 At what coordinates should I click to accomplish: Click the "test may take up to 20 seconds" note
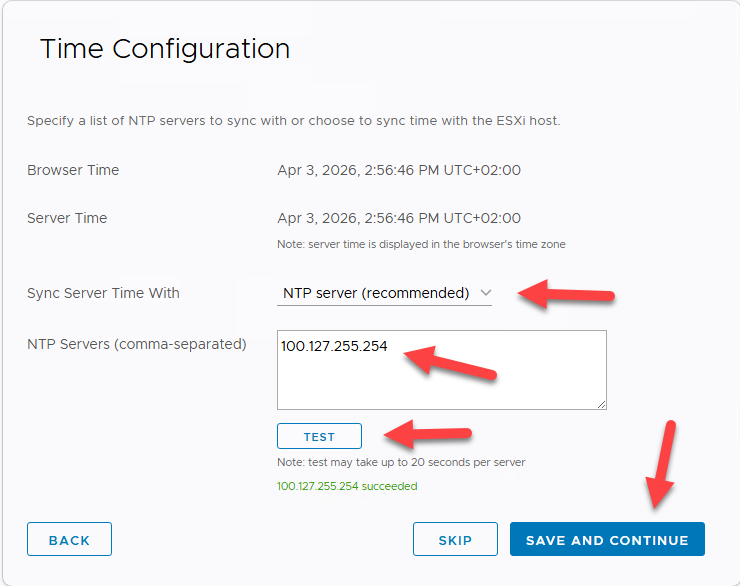(x=401, y=462)
